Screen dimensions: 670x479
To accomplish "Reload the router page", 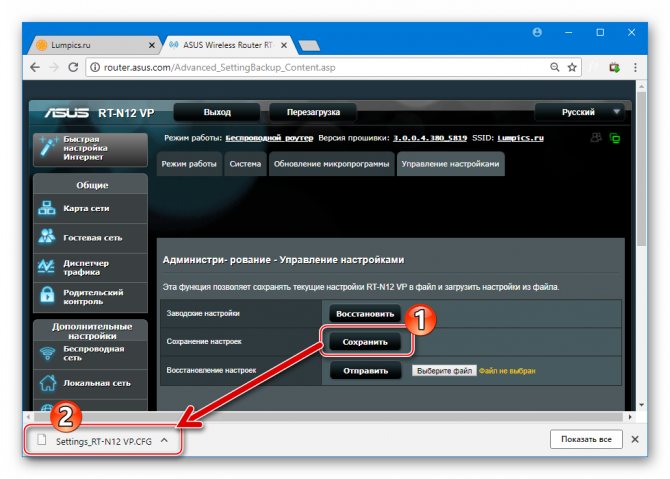I will (x=73, y=68).
